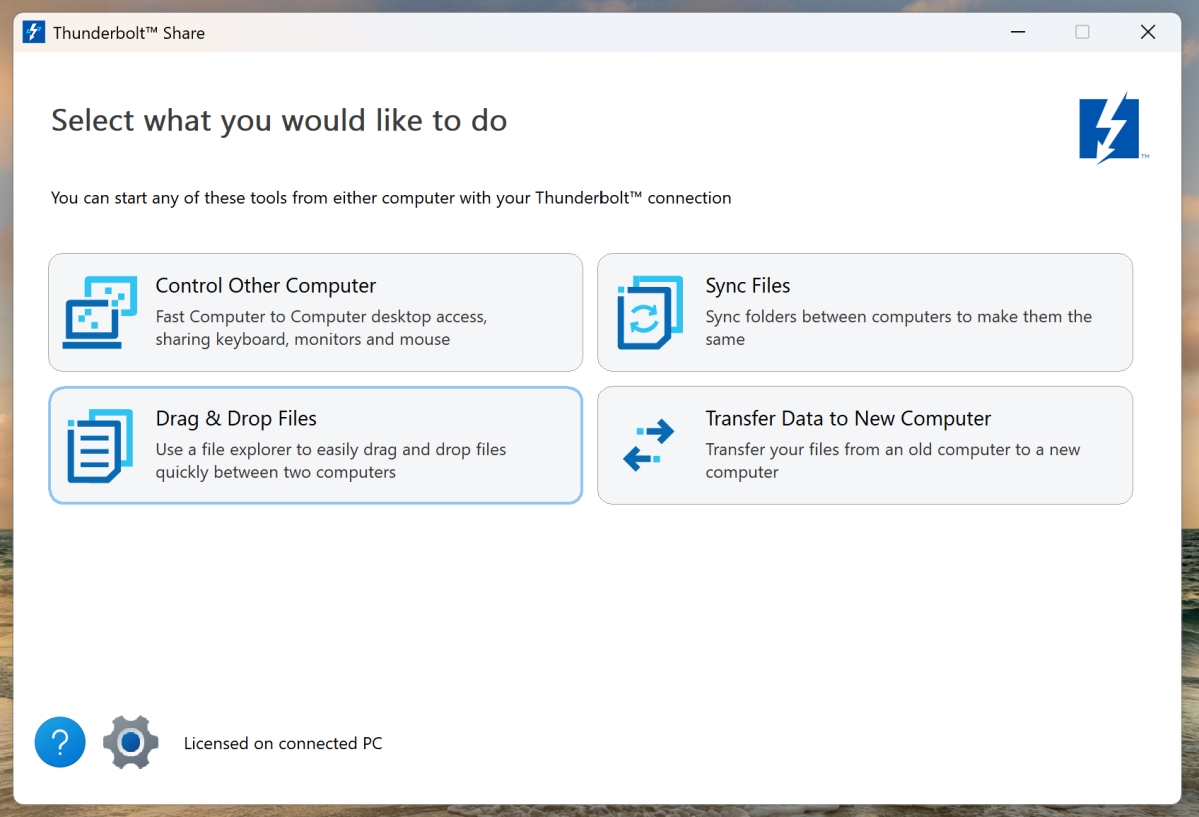Screen dimensions: 1199x817
Task: Click the Transfer Data arrows icon
Action: coord(648,444)
